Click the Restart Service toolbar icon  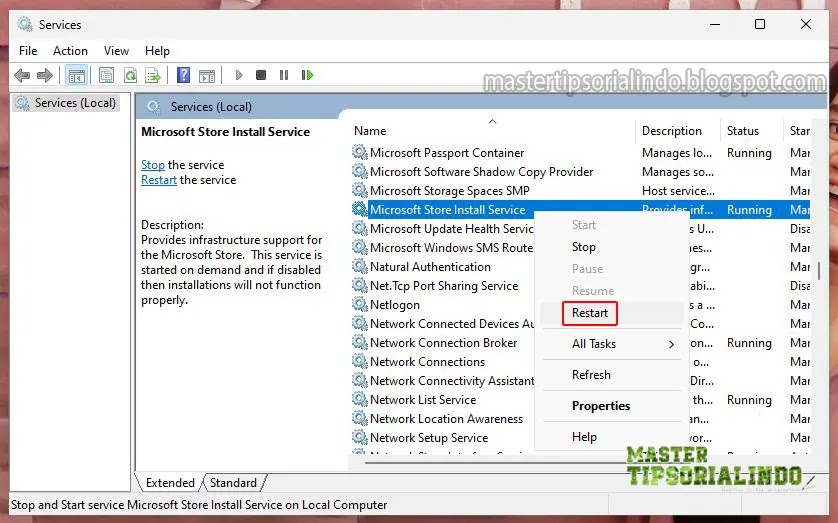pos(307,75)
